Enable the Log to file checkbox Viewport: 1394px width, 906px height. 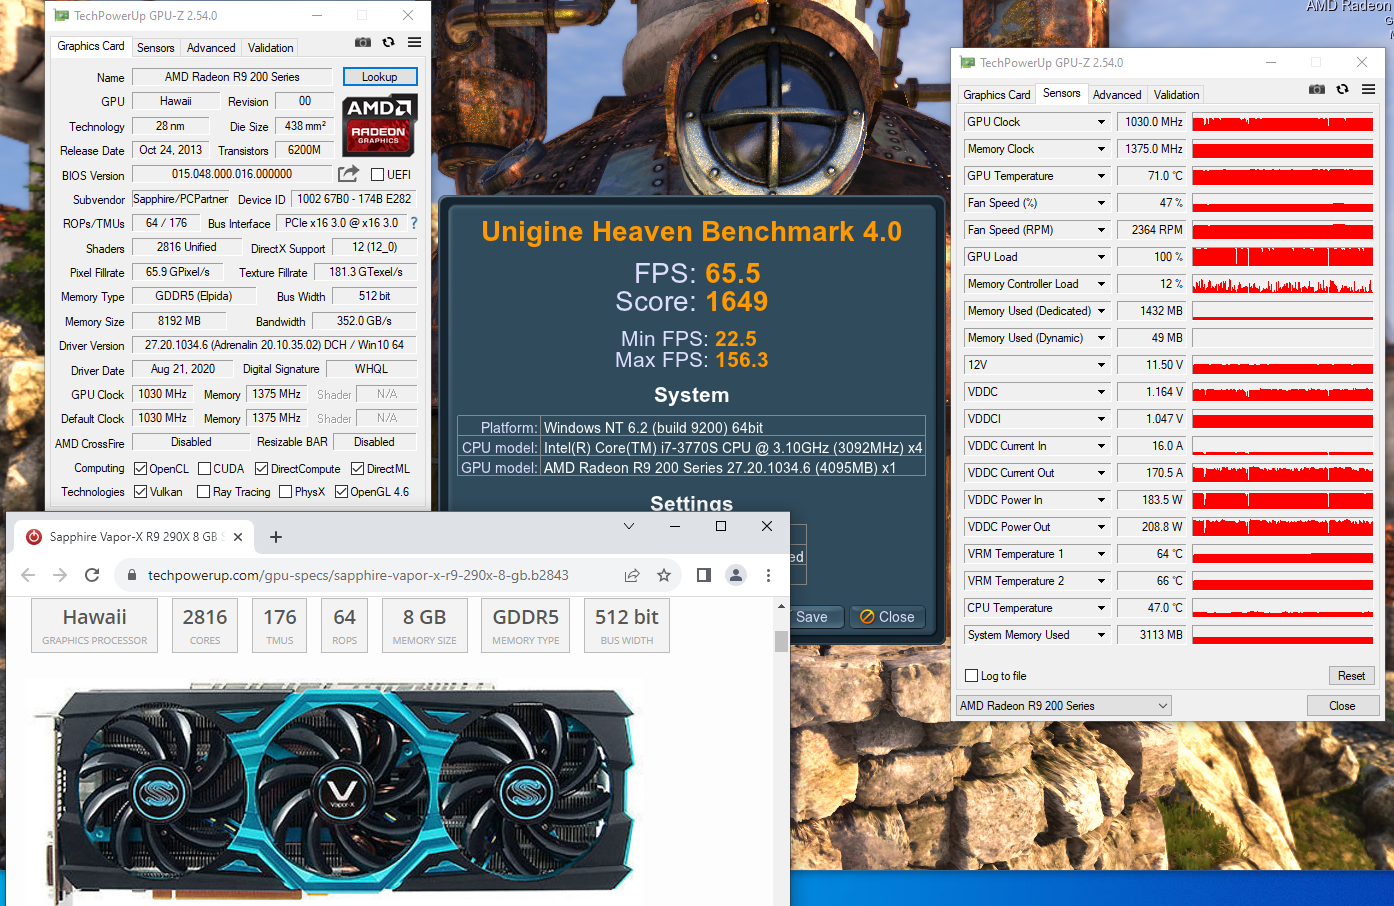(971, 676)
